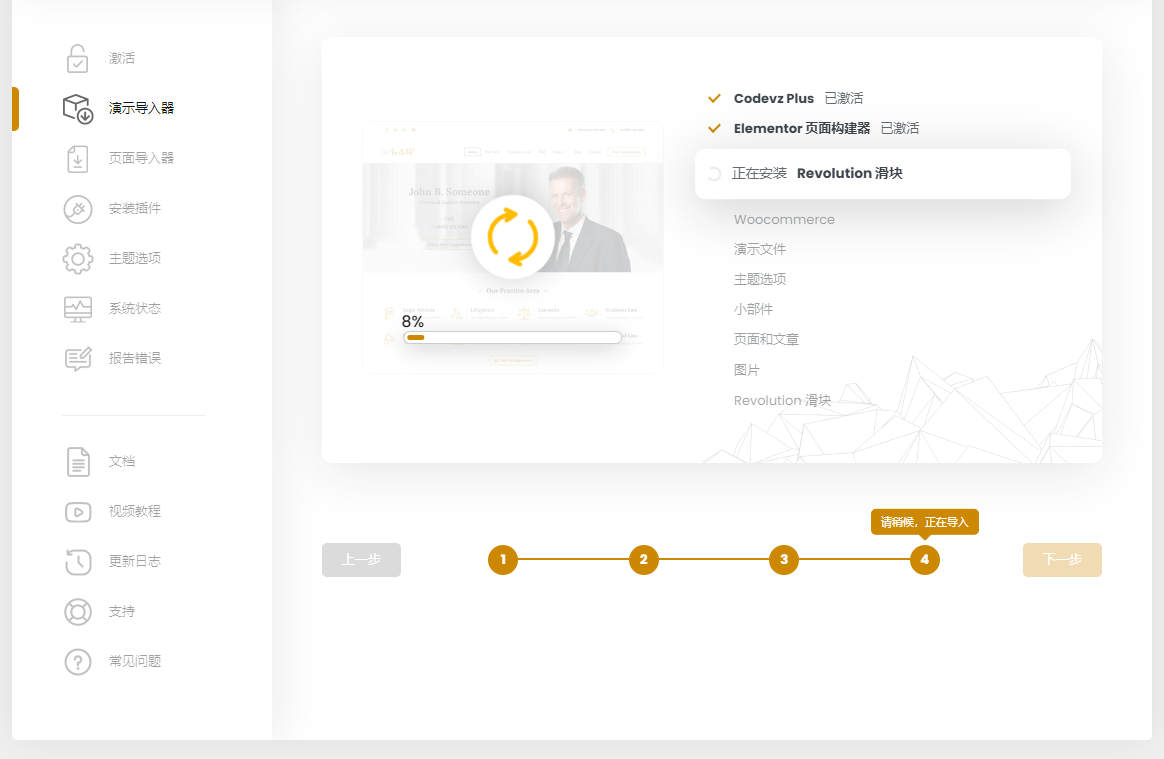Click the 演示文件 list item
Viewport: 1164px width, 759px height.
759,250
